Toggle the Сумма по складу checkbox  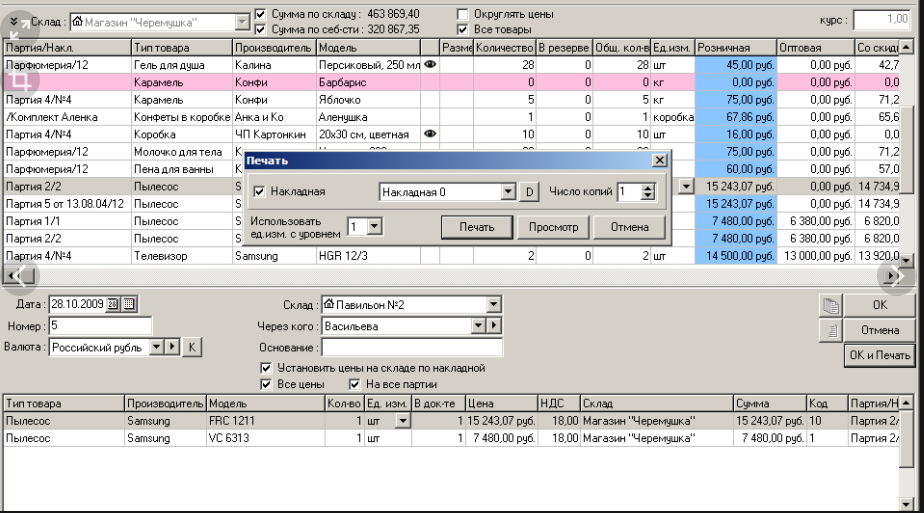[260, 14]
